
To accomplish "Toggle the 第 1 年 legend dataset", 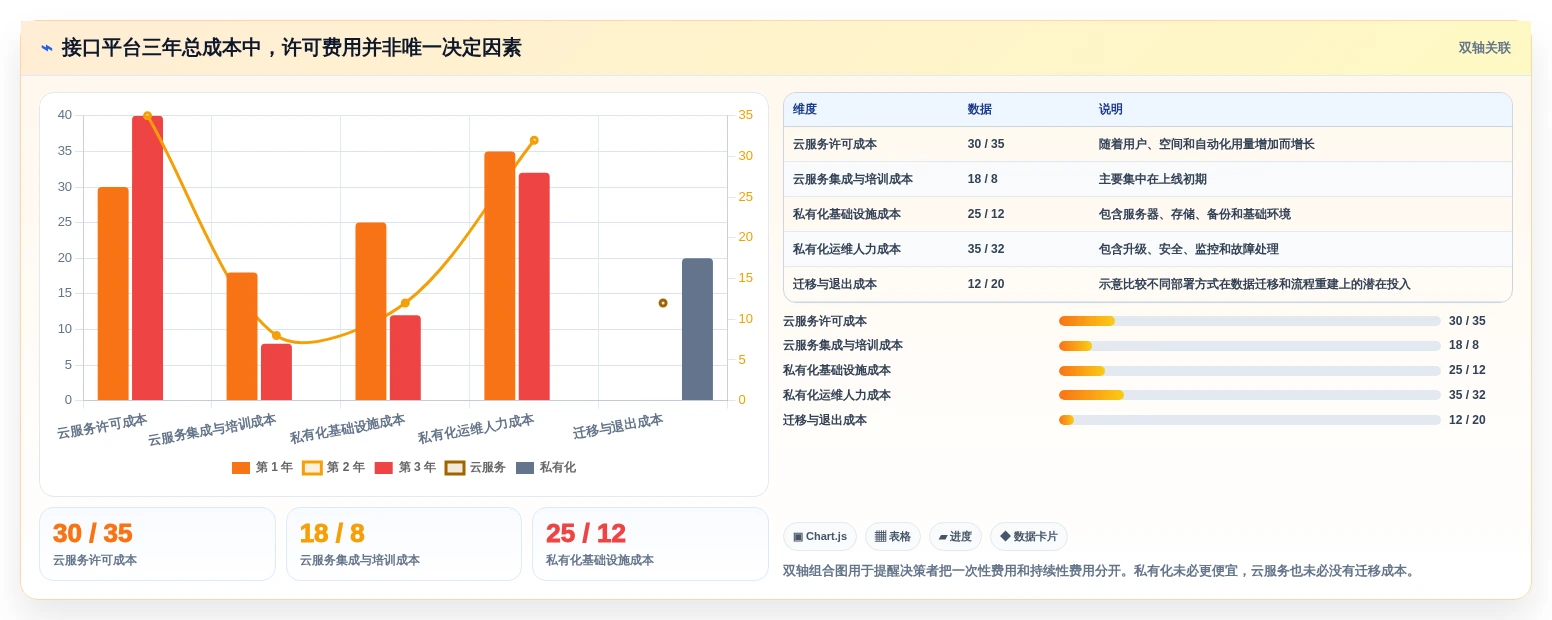I will tap(262, 467).
